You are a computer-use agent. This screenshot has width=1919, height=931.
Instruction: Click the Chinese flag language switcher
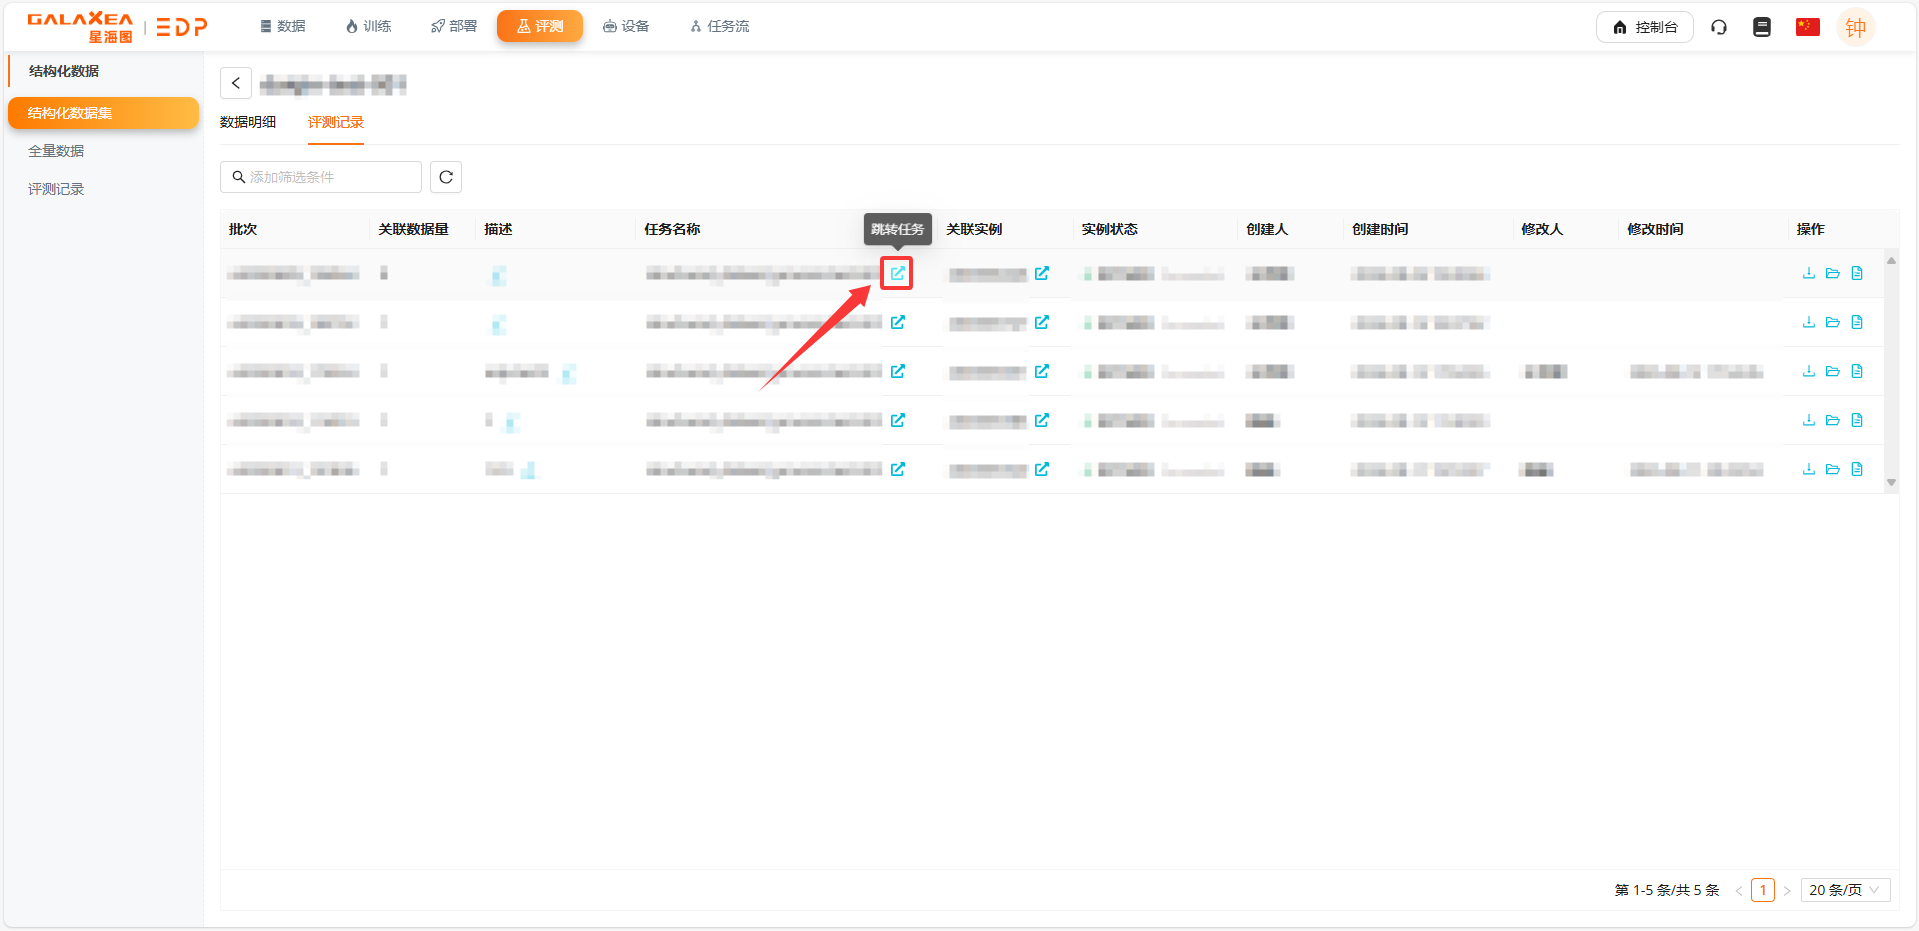click(1807, 27)
